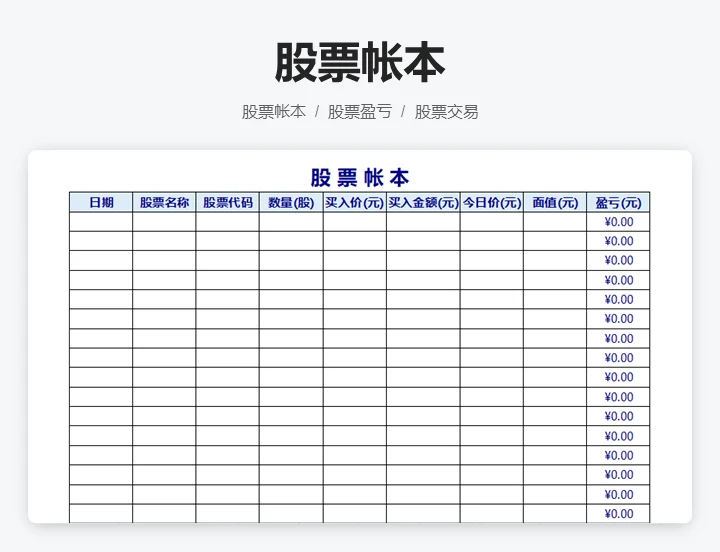Click the 股票代码 column header
This screenshot has width=720, height=552.
click(228, 202)
